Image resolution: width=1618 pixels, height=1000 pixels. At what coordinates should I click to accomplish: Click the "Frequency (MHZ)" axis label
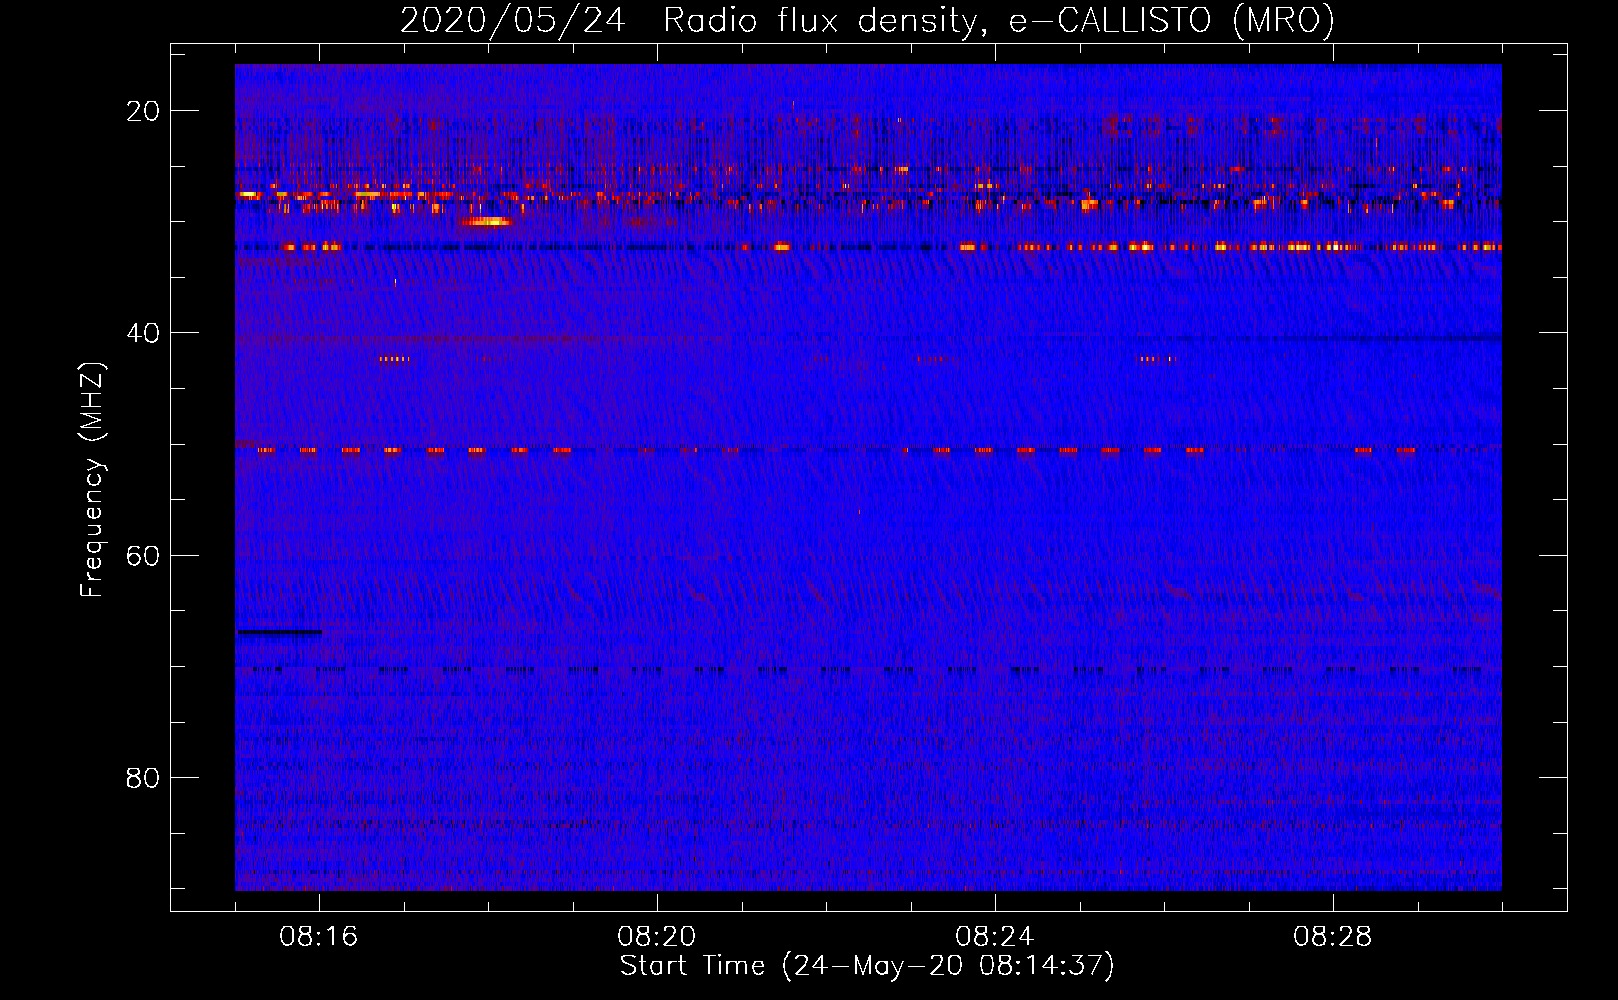(92, 480)
